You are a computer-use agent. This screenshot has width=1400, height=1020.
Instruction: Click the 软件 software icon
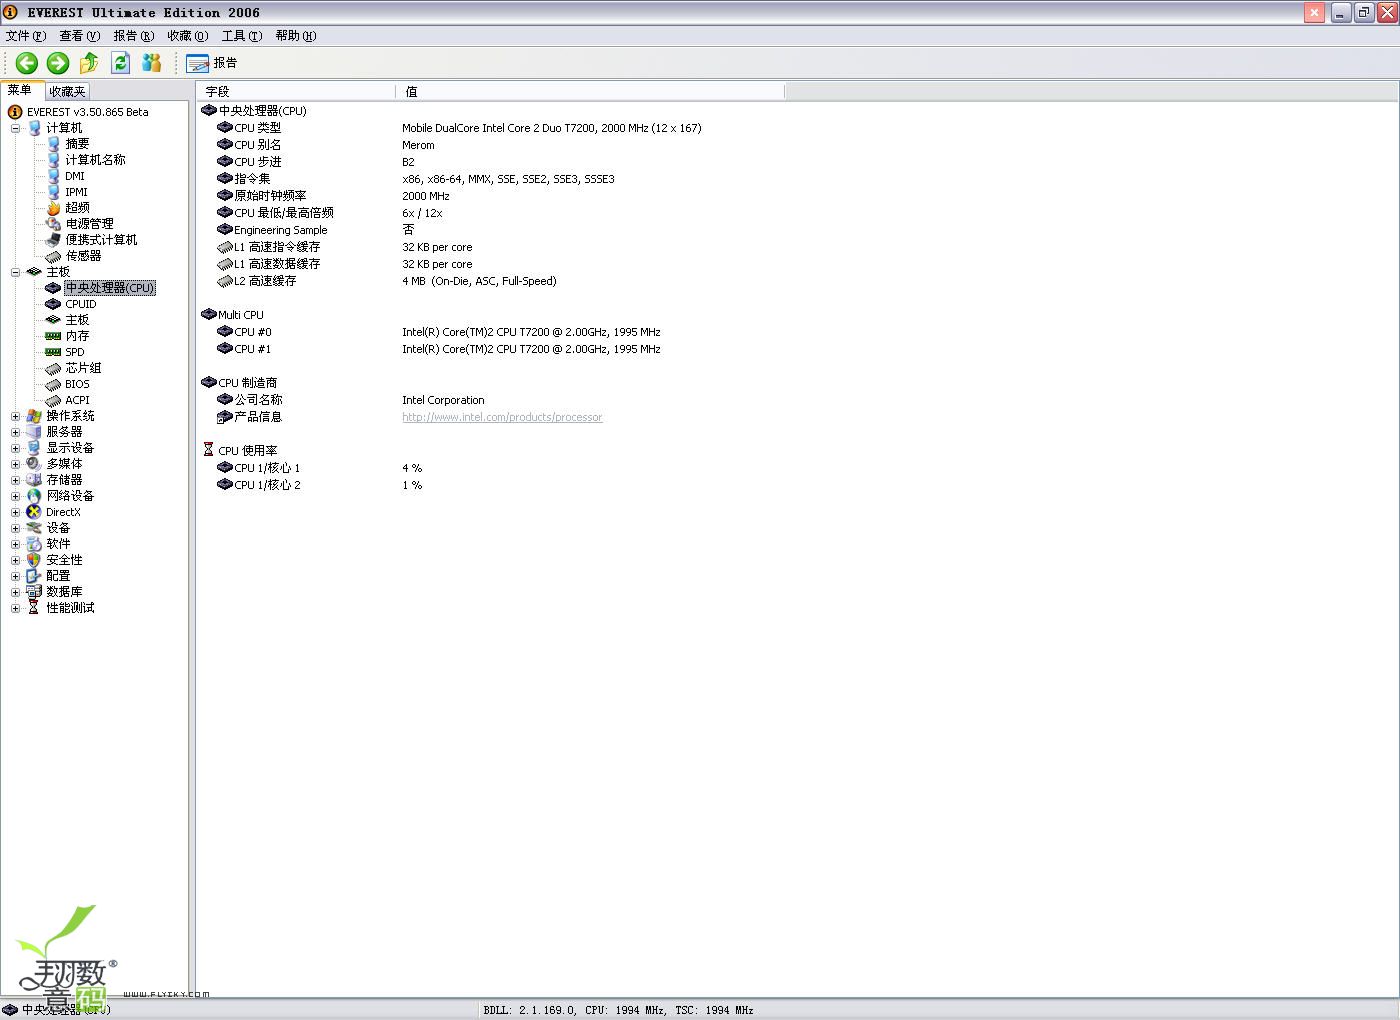point(34,544)
